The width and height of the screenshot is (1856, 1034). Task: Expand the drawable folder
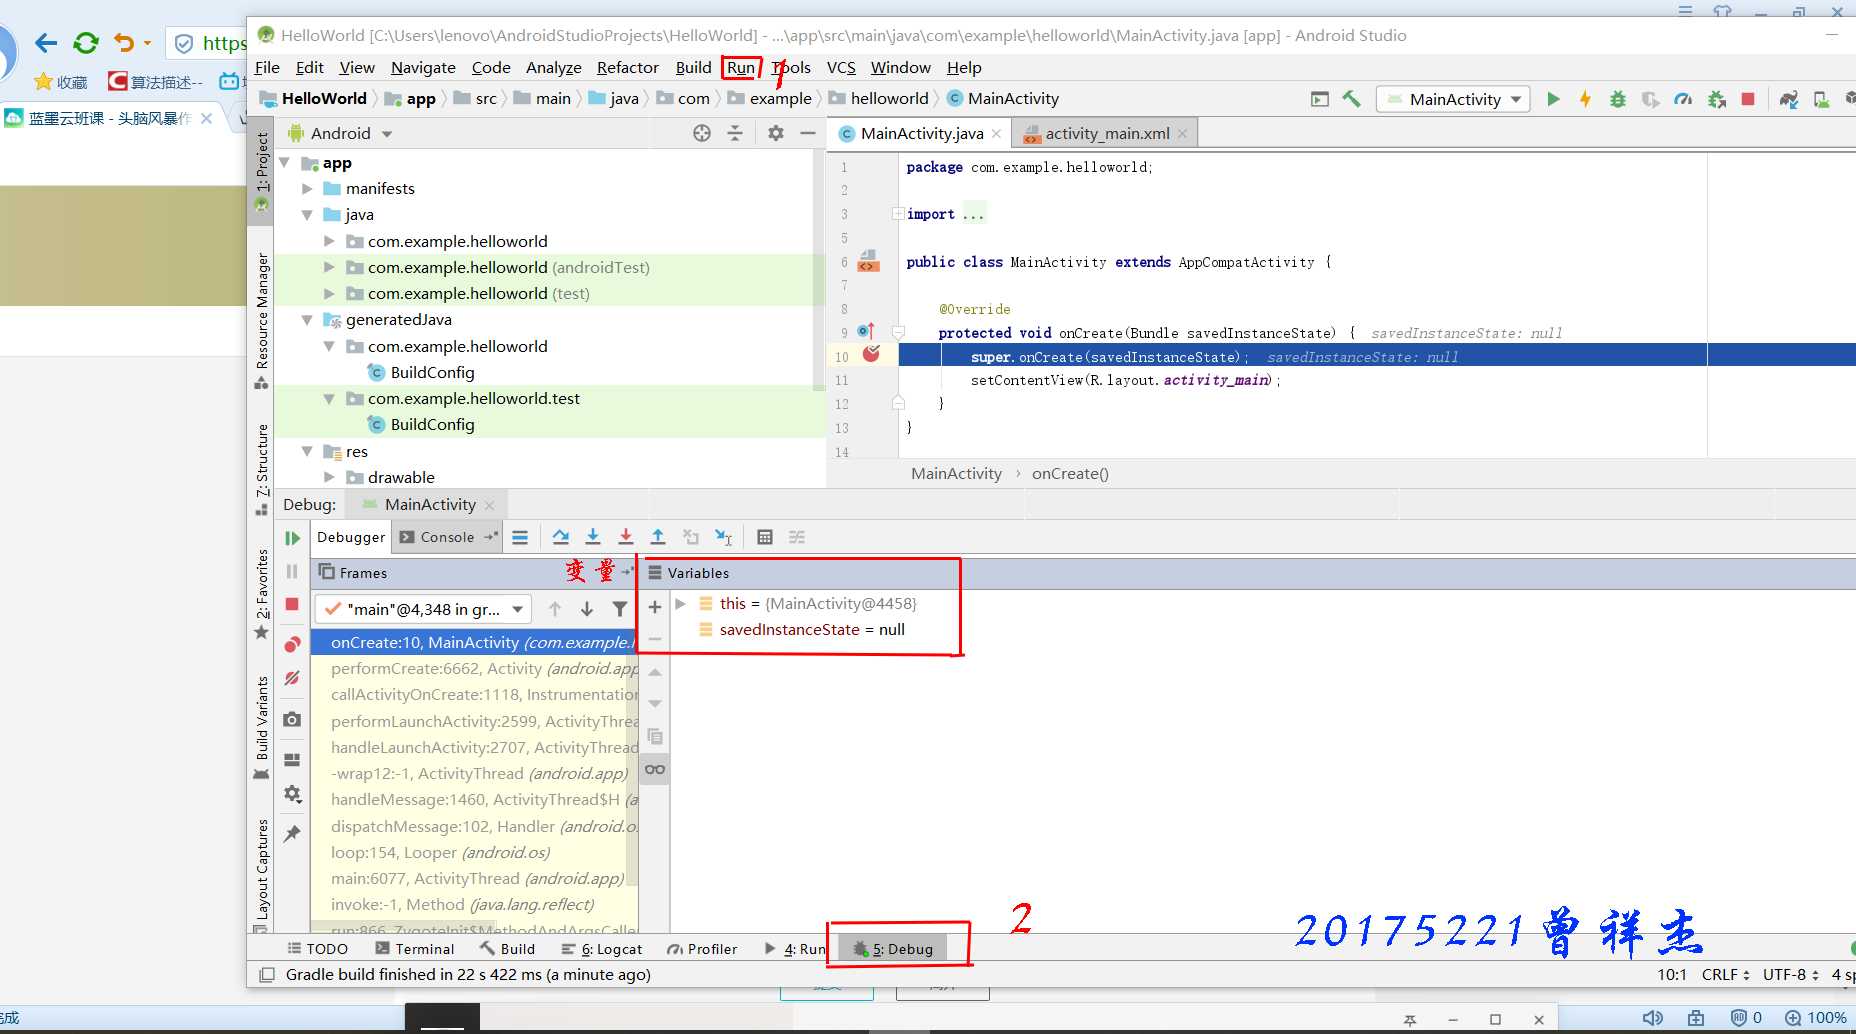click(330, 477)
